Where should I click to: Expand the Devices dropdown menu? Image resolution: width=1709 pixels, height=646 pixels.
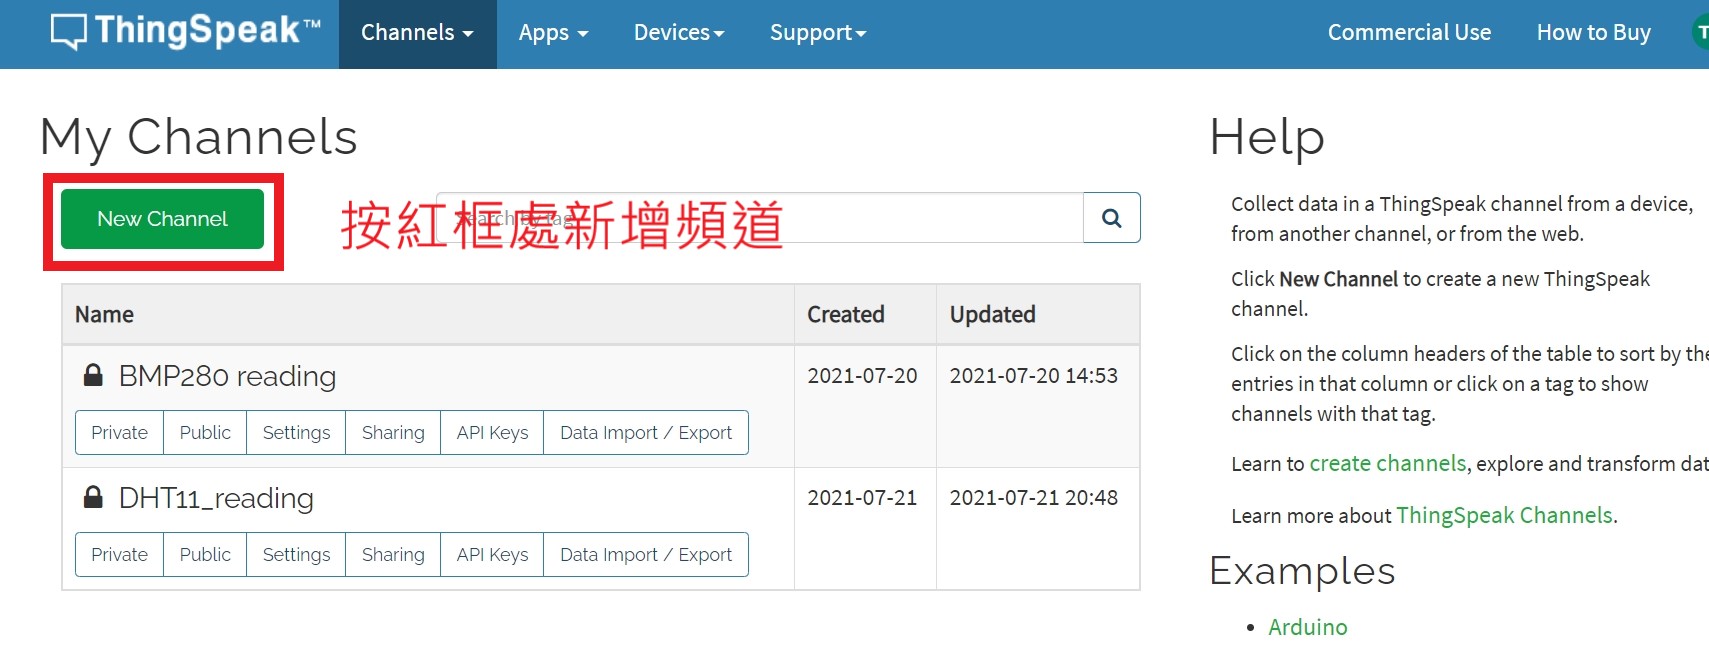pyautogui.click(x=679, y=33)
